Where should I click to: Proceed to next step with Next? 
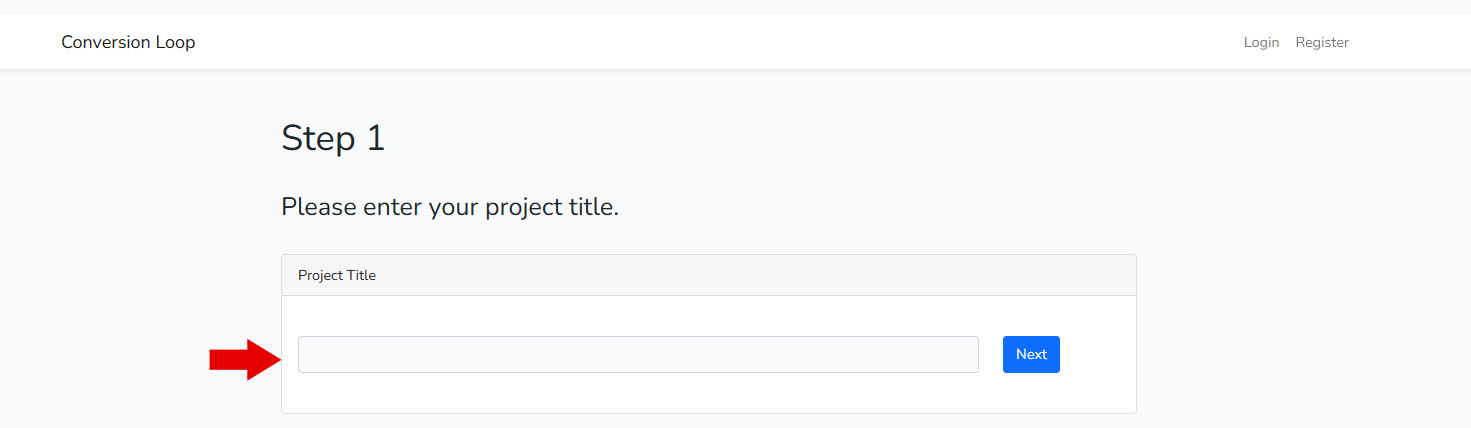[x=1031, y=355]
